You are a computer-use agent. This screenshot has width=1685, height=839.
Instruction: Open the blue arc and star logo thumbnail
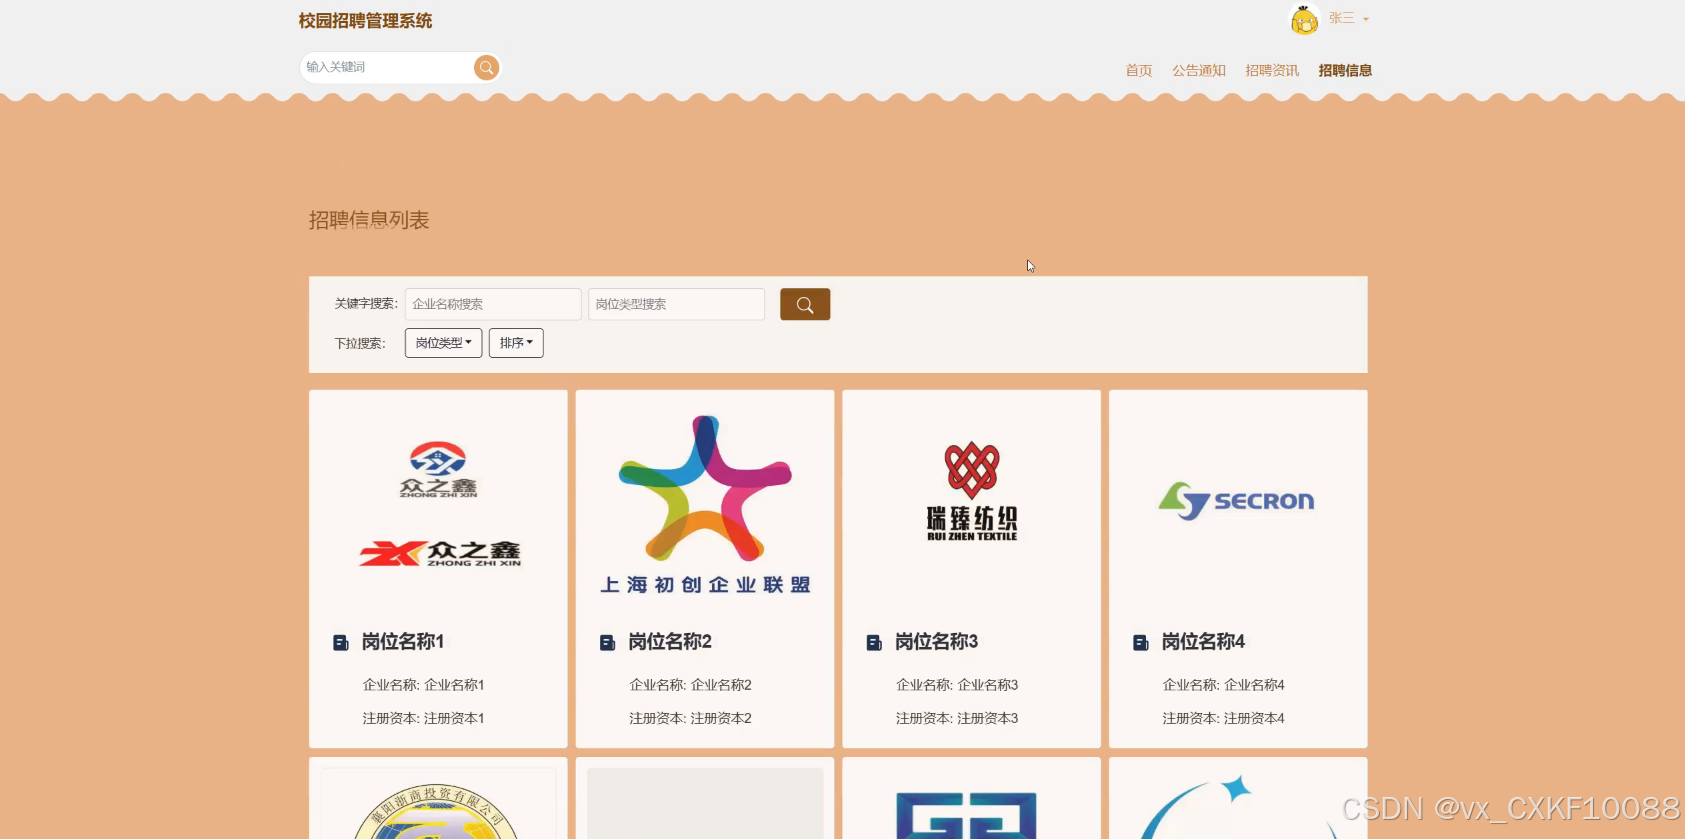tap(1238, 805)
